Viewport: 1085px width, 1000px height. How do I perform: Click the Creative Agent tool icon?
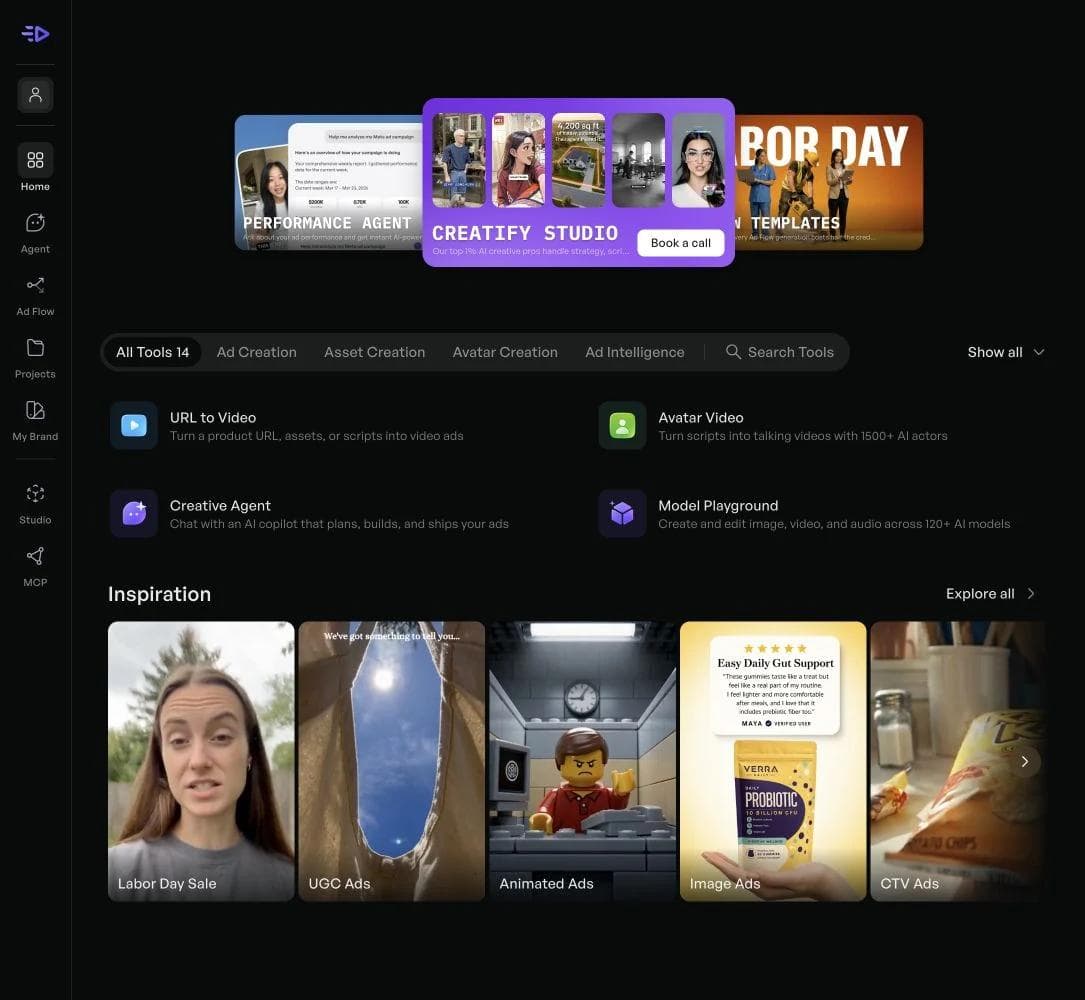pos(134,513)
